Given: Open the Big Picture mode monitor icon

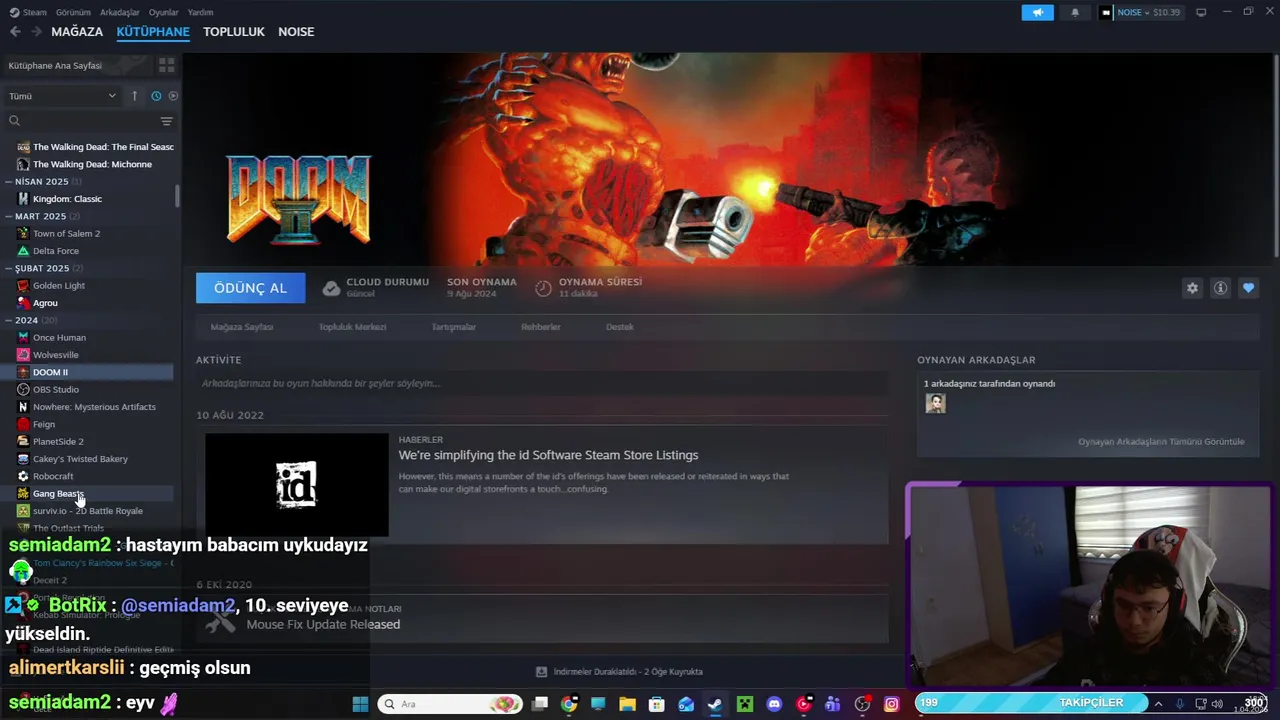Looking at the screenshot, I should tap(1201, 12).
